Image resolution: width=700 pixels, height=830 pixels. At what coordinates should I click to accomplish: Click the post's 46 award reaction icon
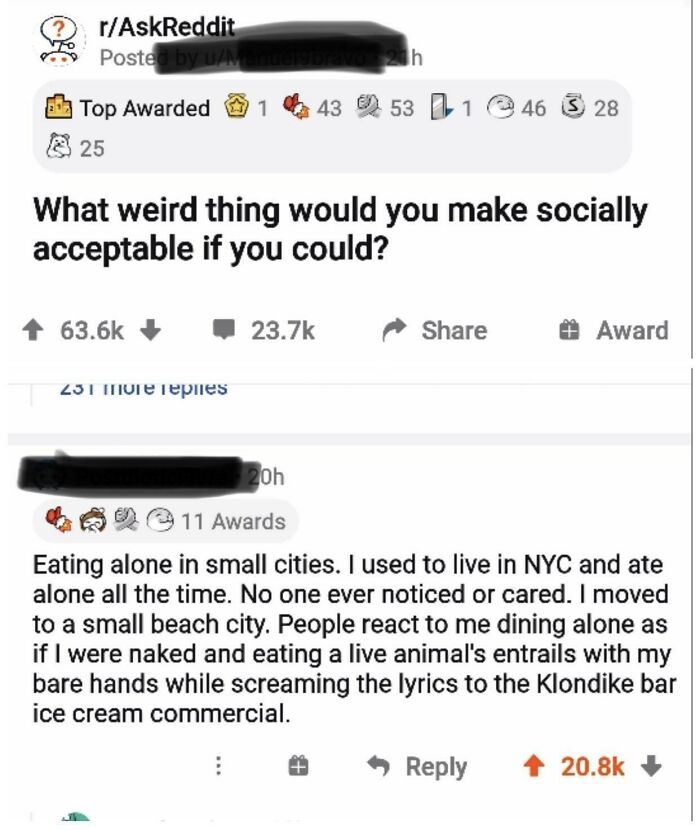(503, 108)
